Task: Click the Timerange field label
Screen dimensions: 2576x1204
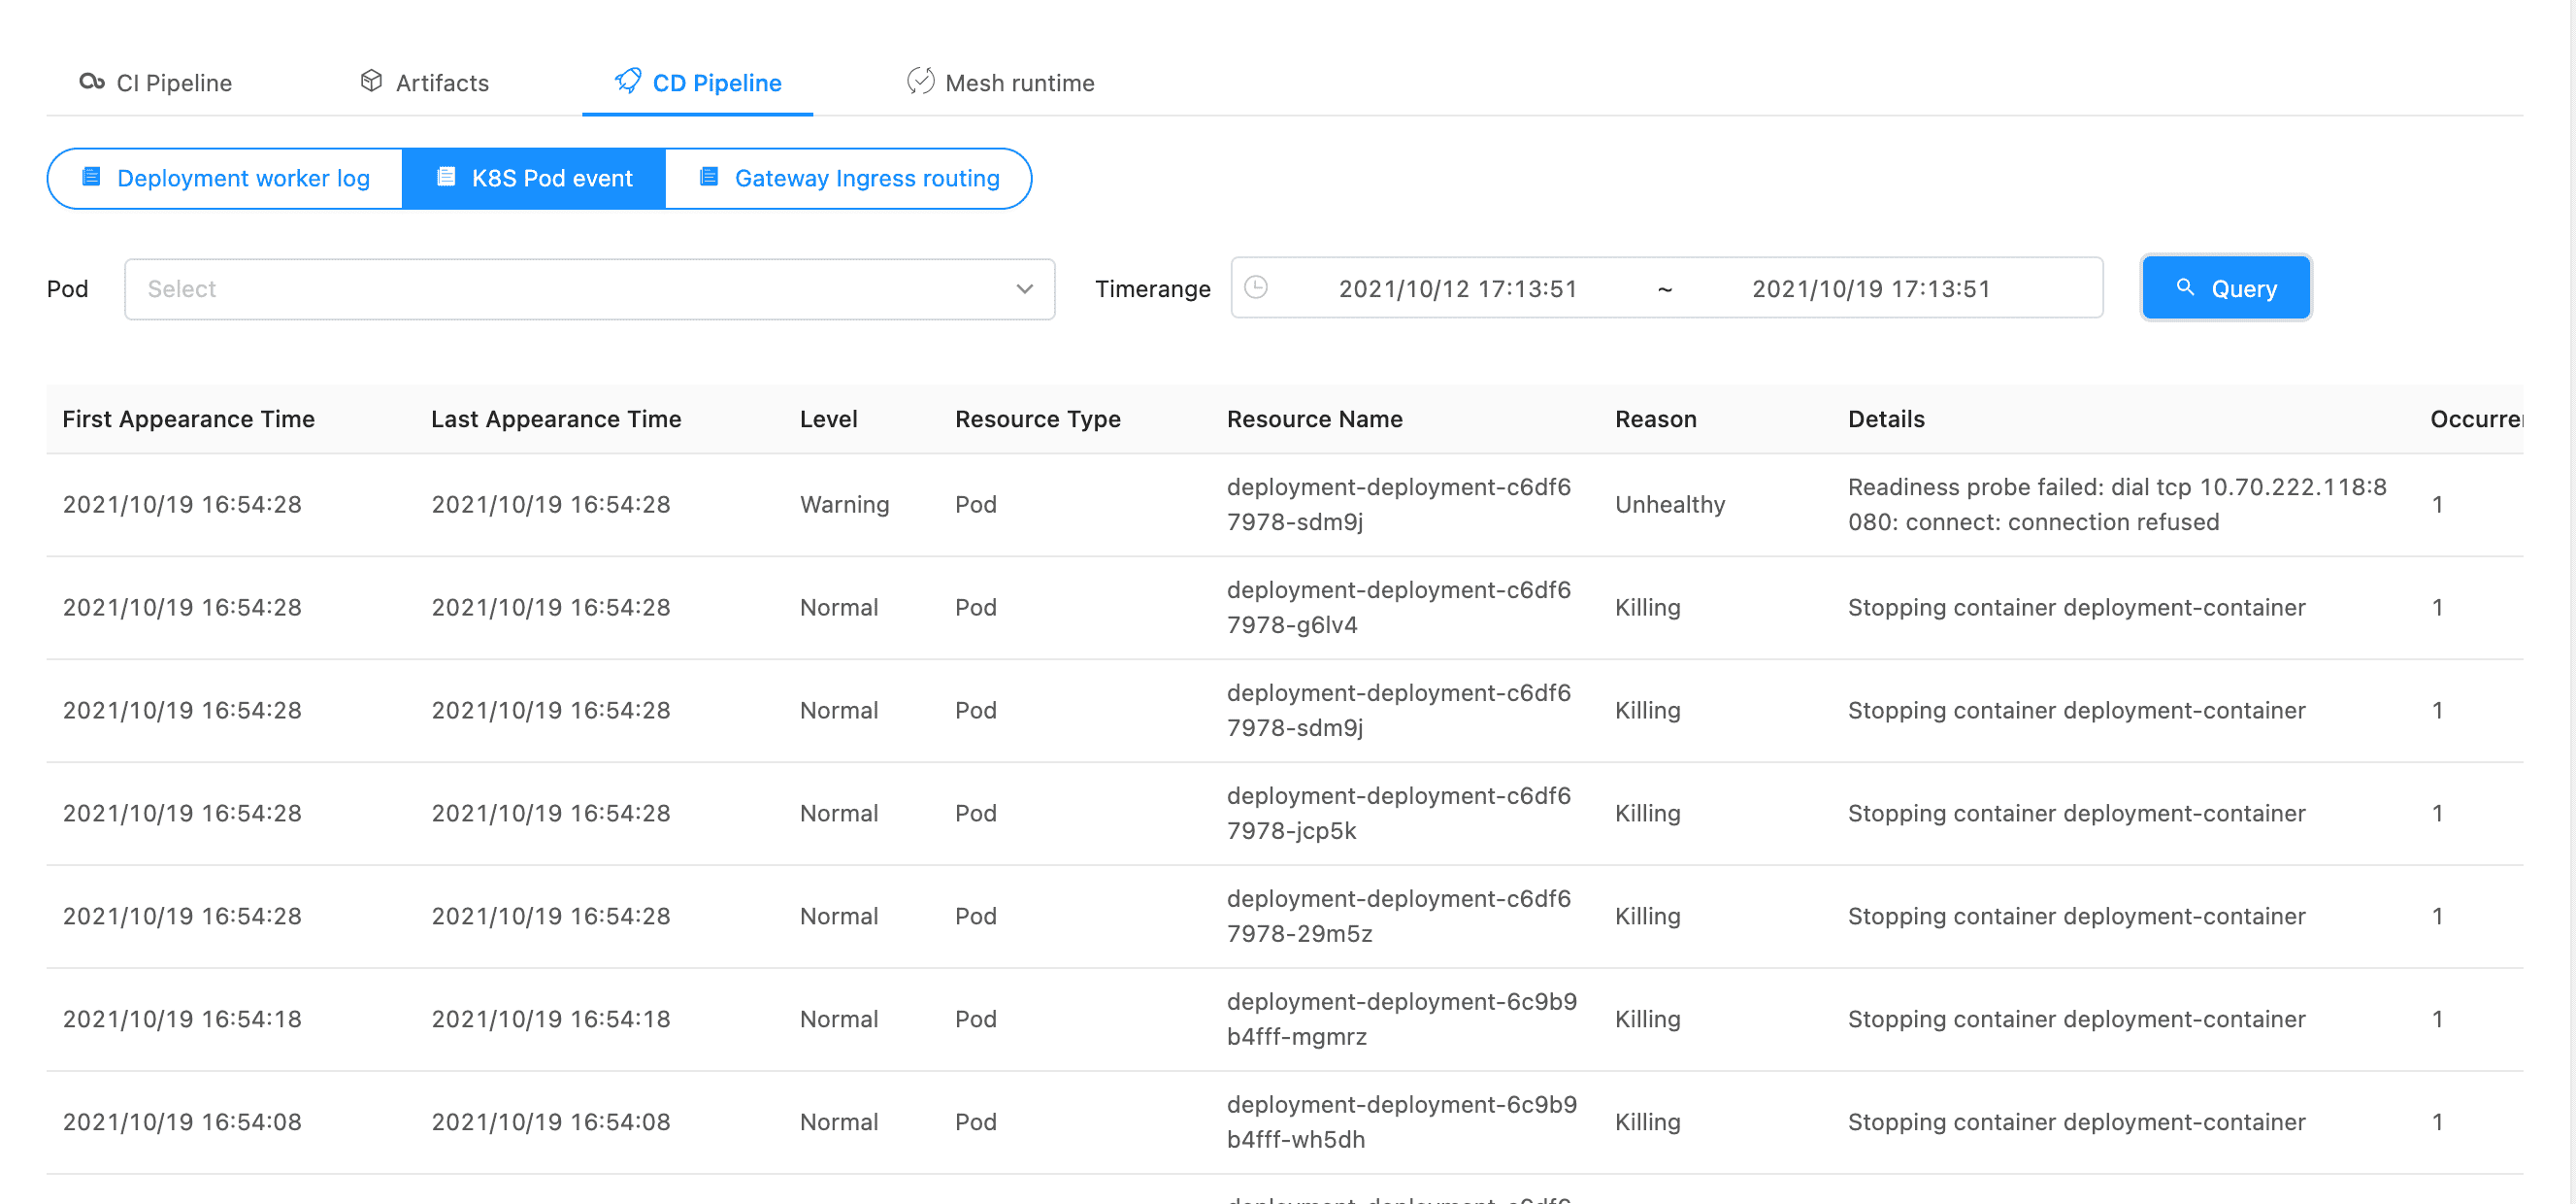Action: pos(1153,289)
